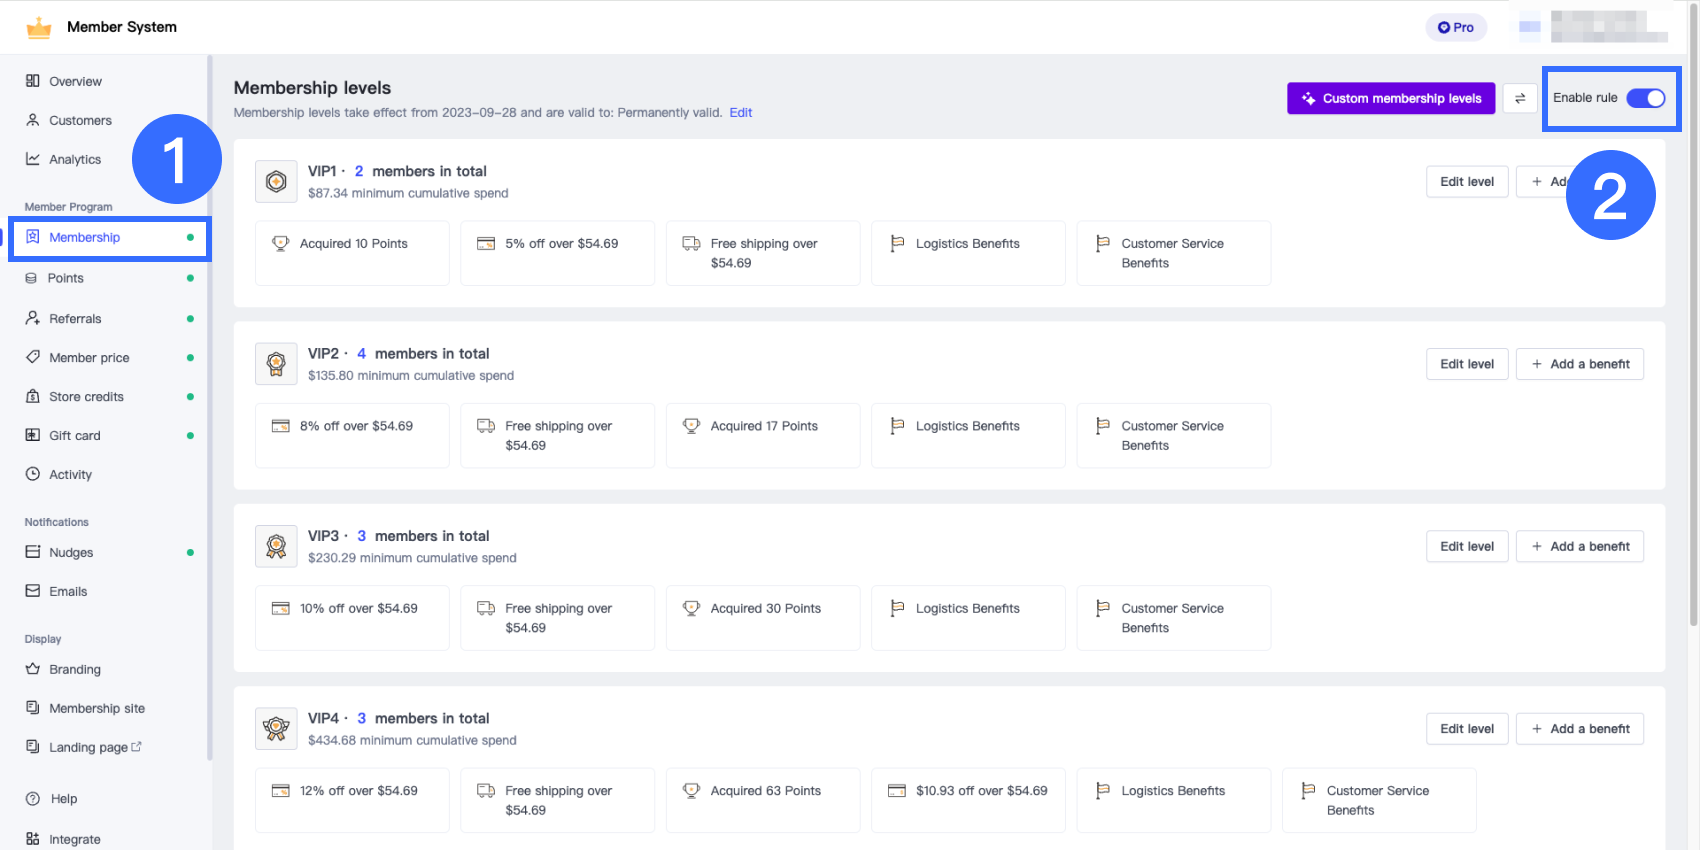The height and width of the screenshot is (850, 1700).
Task: Select VIP4 $10.93 off over $54.69 card
Action: [968, 800]
